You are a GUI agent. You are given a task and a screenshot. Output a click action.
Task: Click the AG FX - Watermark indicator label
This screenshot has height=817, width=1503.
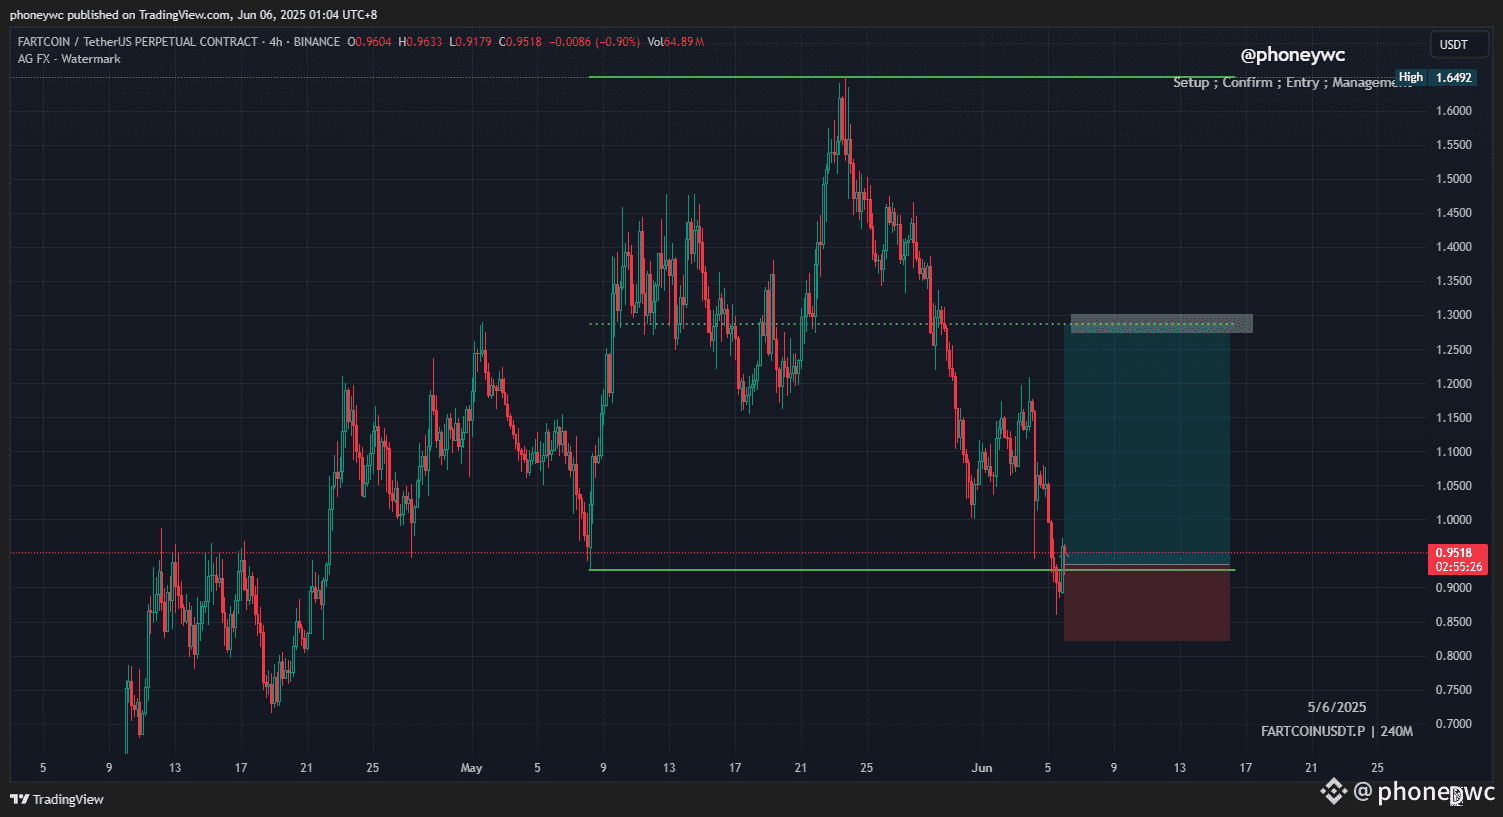pyautogui.click(x=69, y=59)
